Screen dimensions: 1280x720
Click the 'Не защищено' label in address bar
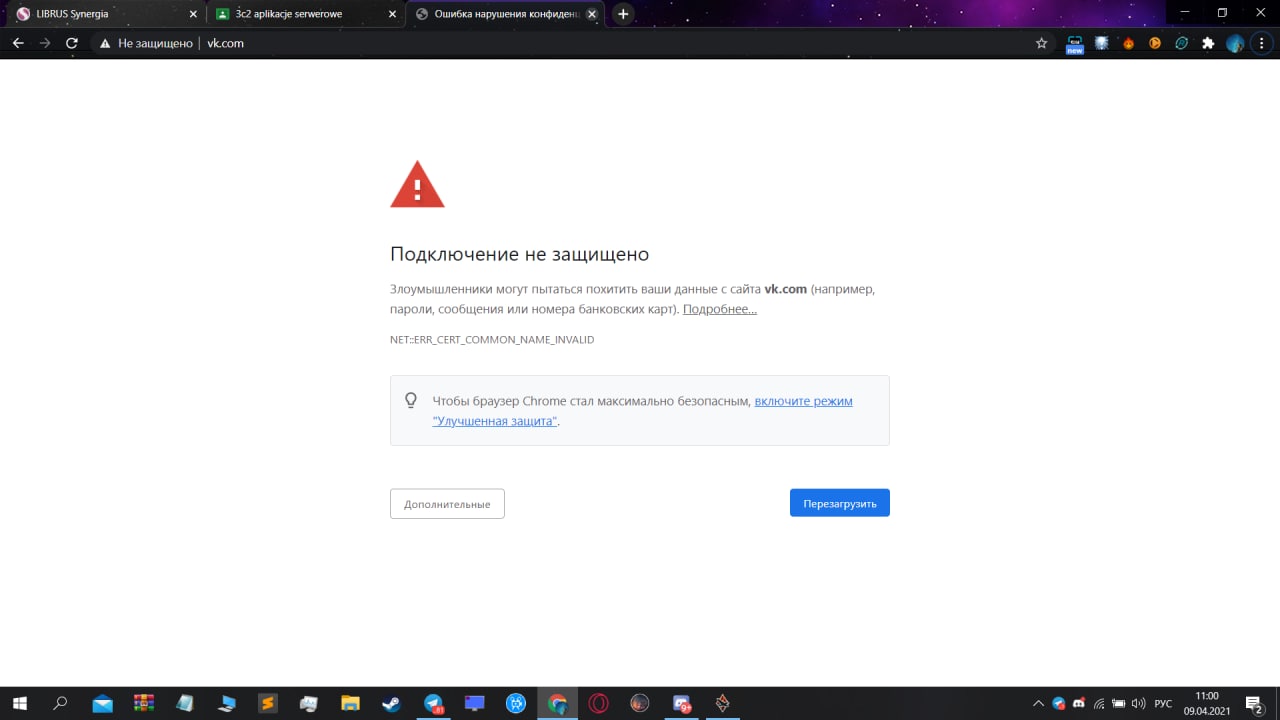155,43
